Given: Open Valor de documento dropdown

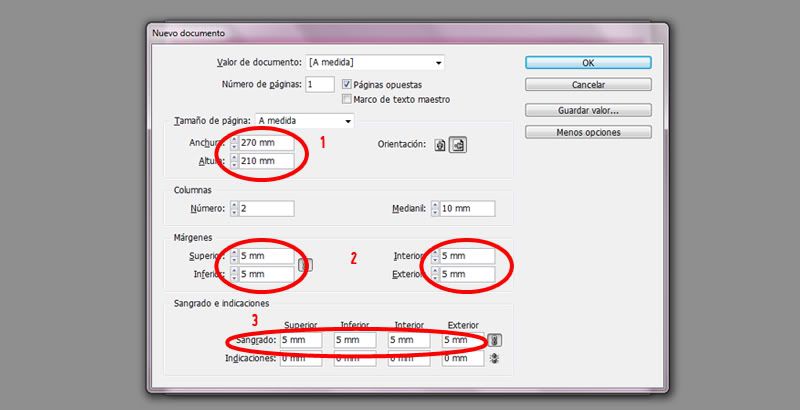Looking at the screenshot, I should click(x=375, y=63).
